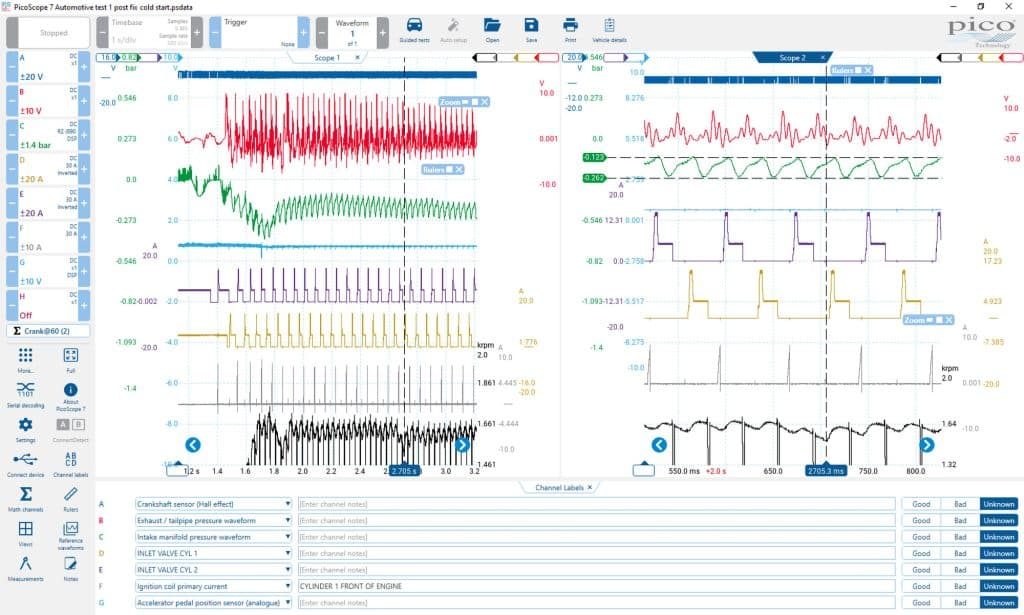Click channel notes field for Intake manifold pressure
The image size is (1024, 615).
[596, 537]
